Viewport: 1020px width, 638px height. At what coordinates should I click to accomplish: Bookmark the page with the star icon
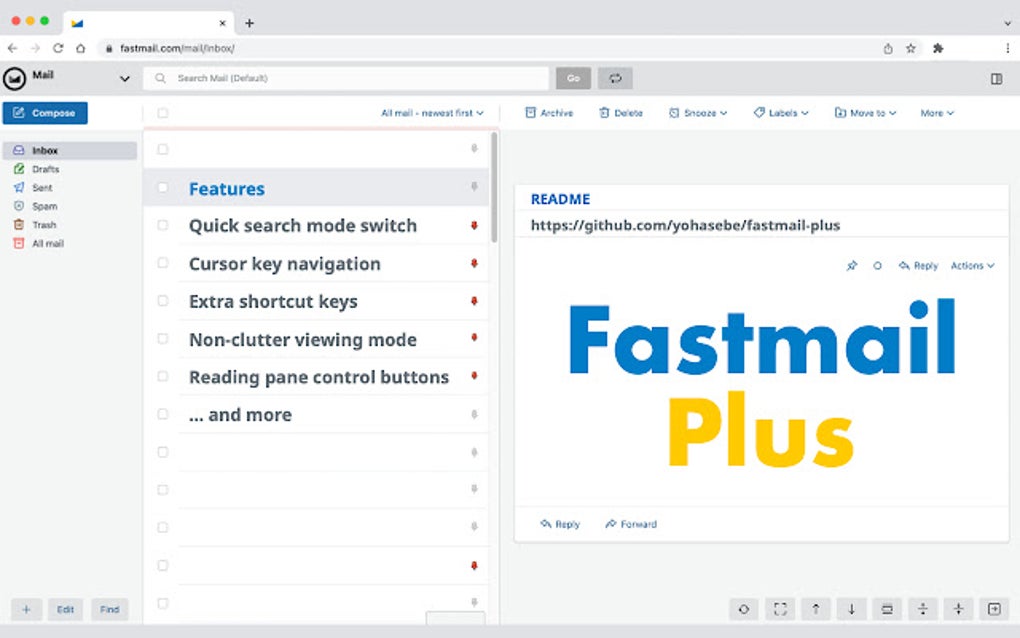click(911, 48)
